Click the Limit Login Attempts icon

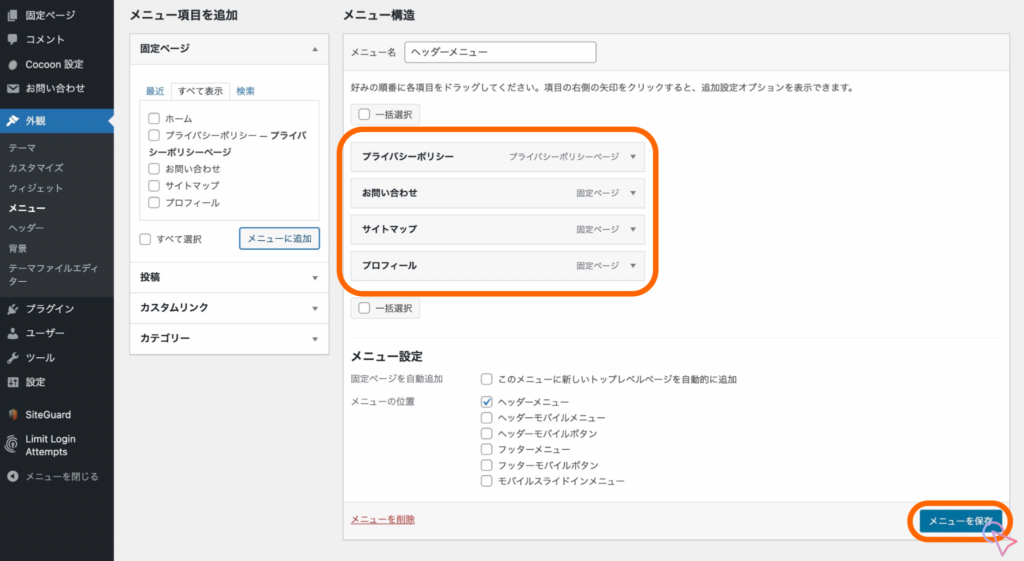pos(12,445)
